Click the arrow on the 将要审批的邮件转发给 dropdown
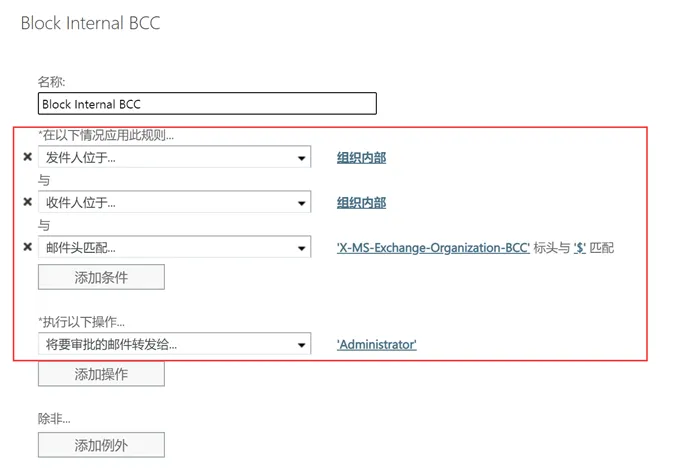 click(302, 345)
